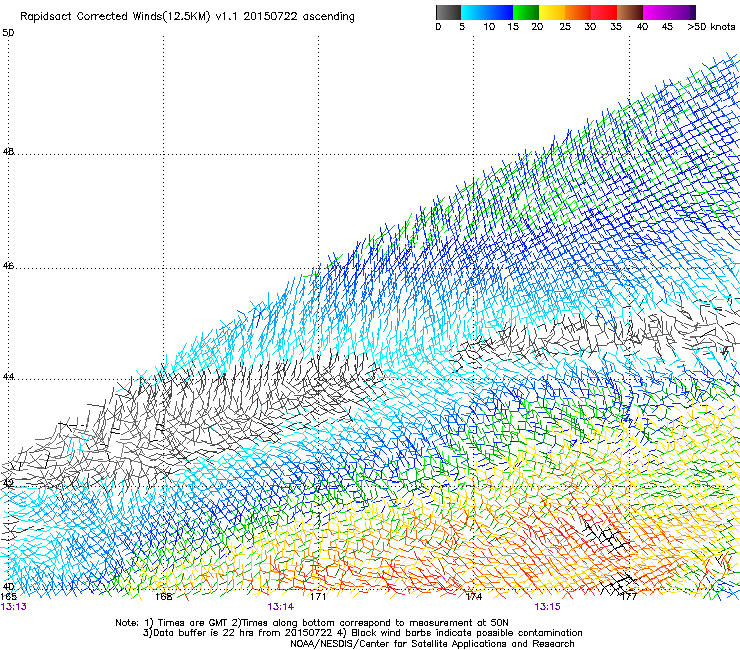
Task: Click the '>50 knots' legend label
Action: pos(711,27)
